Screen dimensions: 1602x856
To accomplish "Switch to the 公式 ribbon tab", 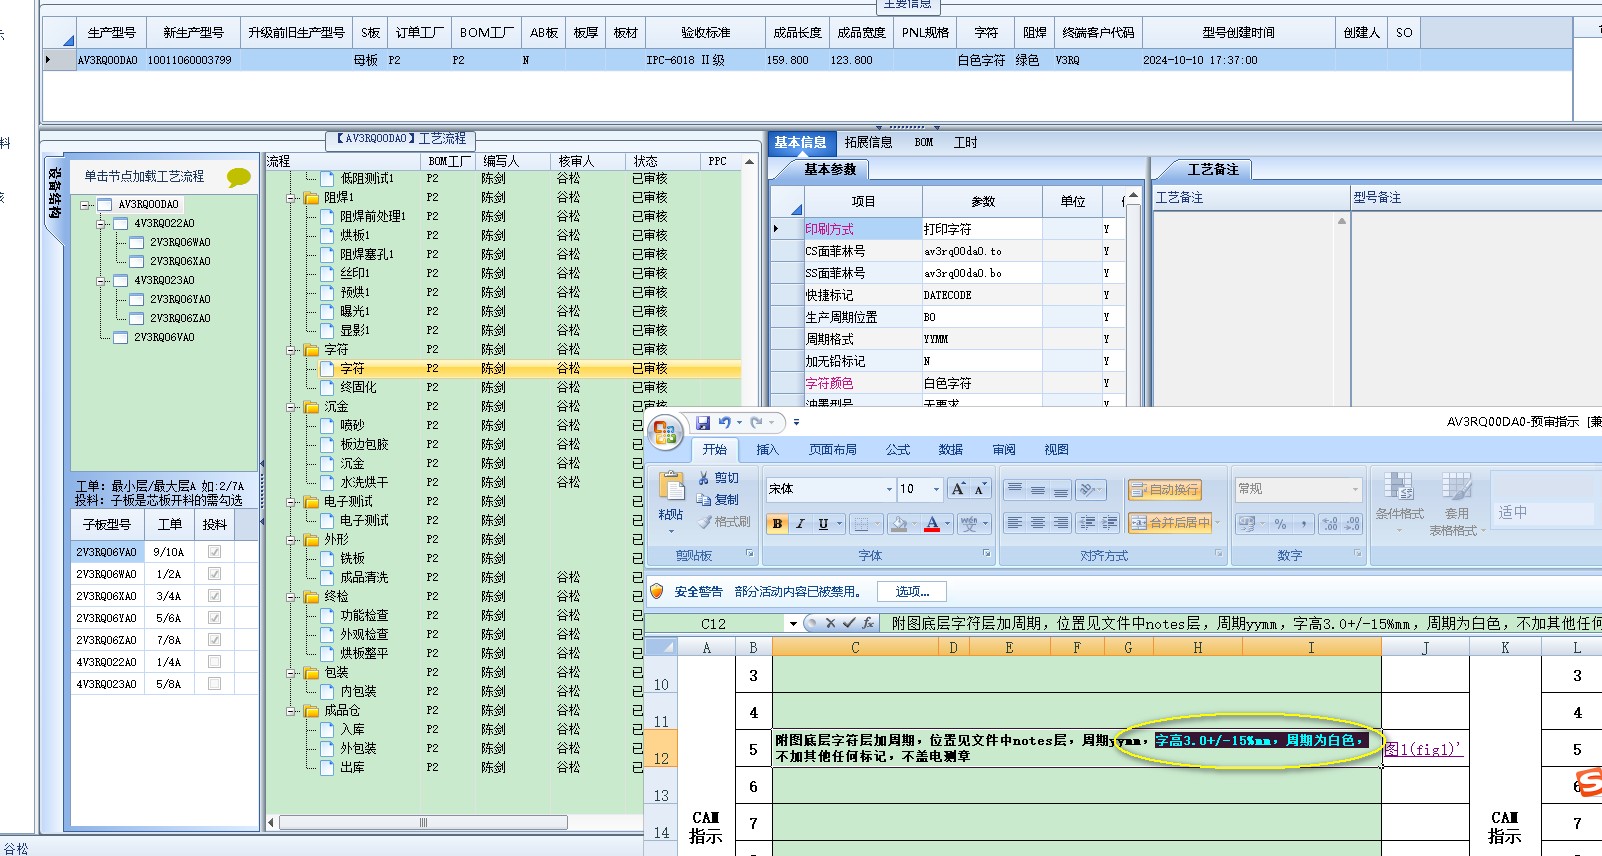I will point(898,450).
